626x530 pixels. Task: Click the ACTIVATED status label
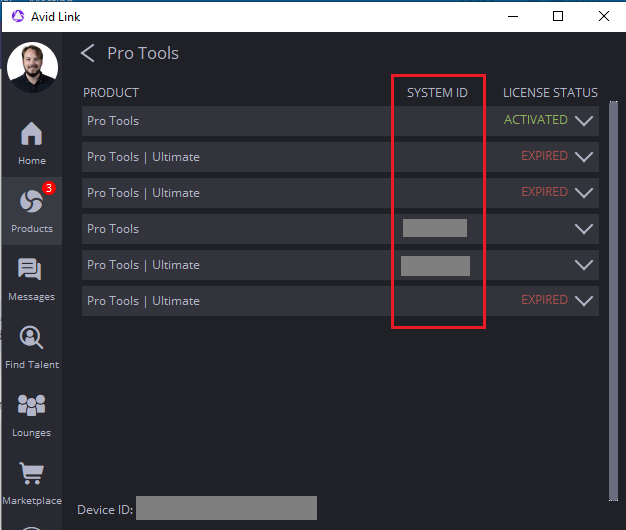[x=536, y=120]
